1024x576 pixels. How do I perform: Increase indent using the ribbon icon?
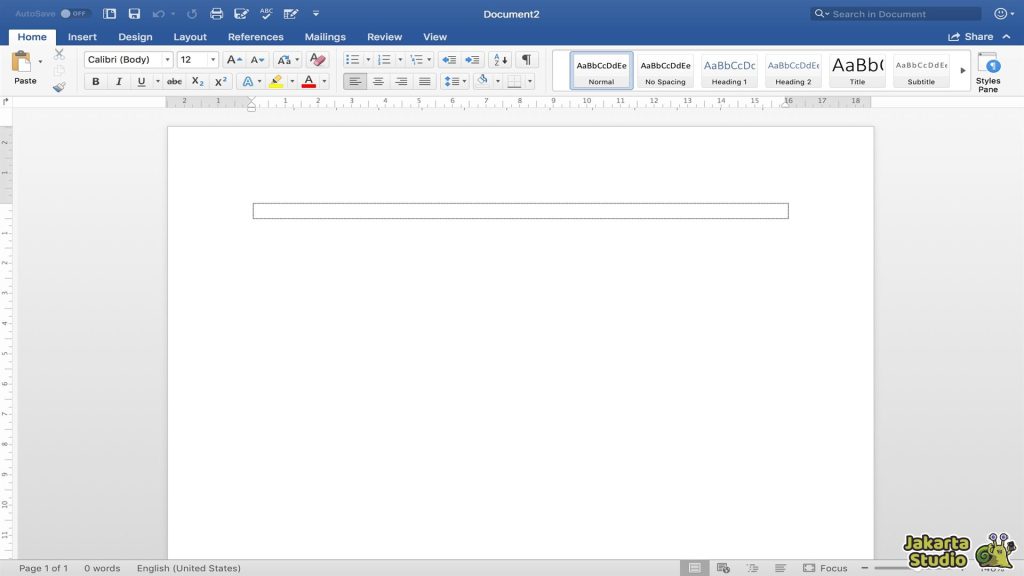(x=471, y=60)
